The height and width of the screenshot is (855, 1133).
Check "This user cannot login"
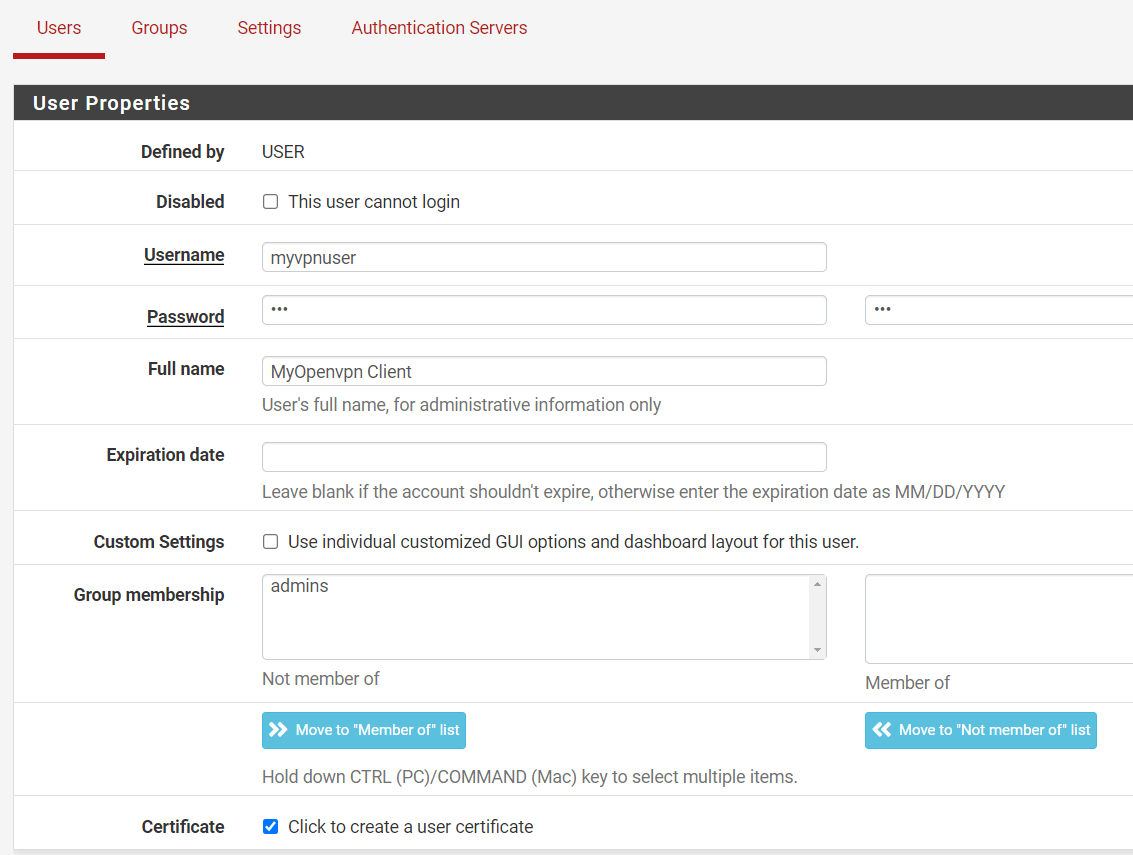[x=270, y=201]
